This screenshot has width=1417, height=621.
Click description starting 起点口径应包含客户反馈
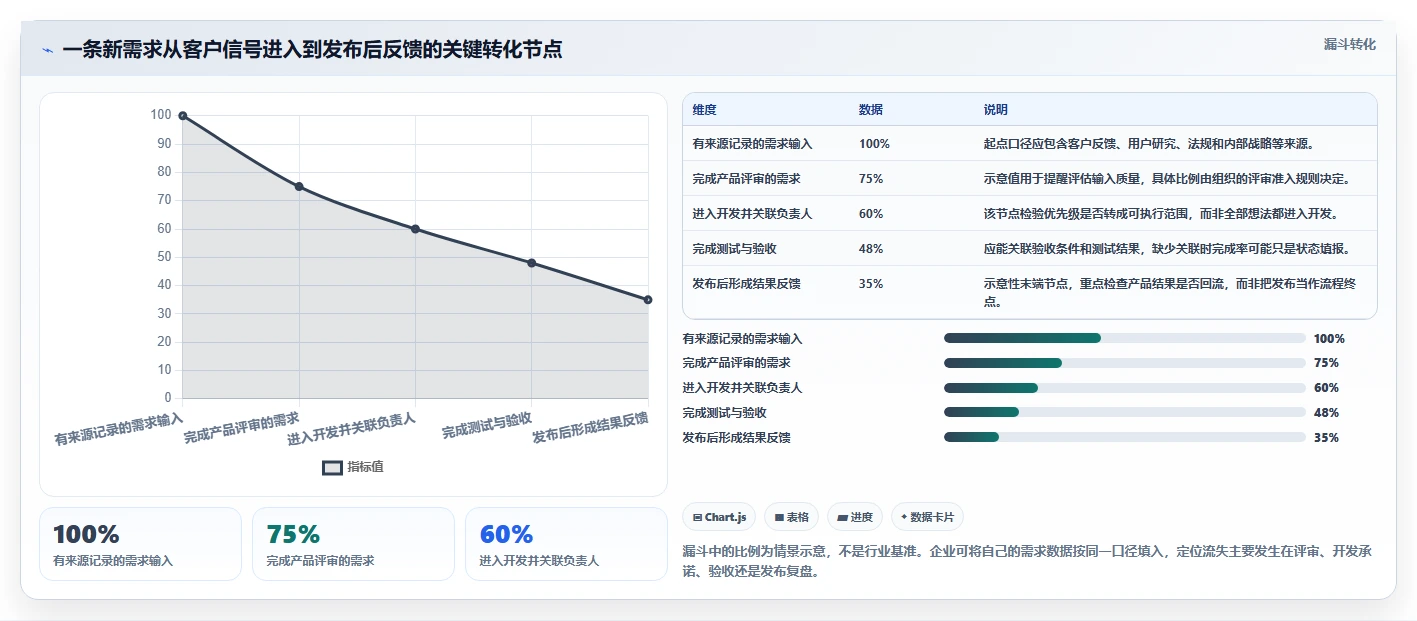(x=1149, y=144)
